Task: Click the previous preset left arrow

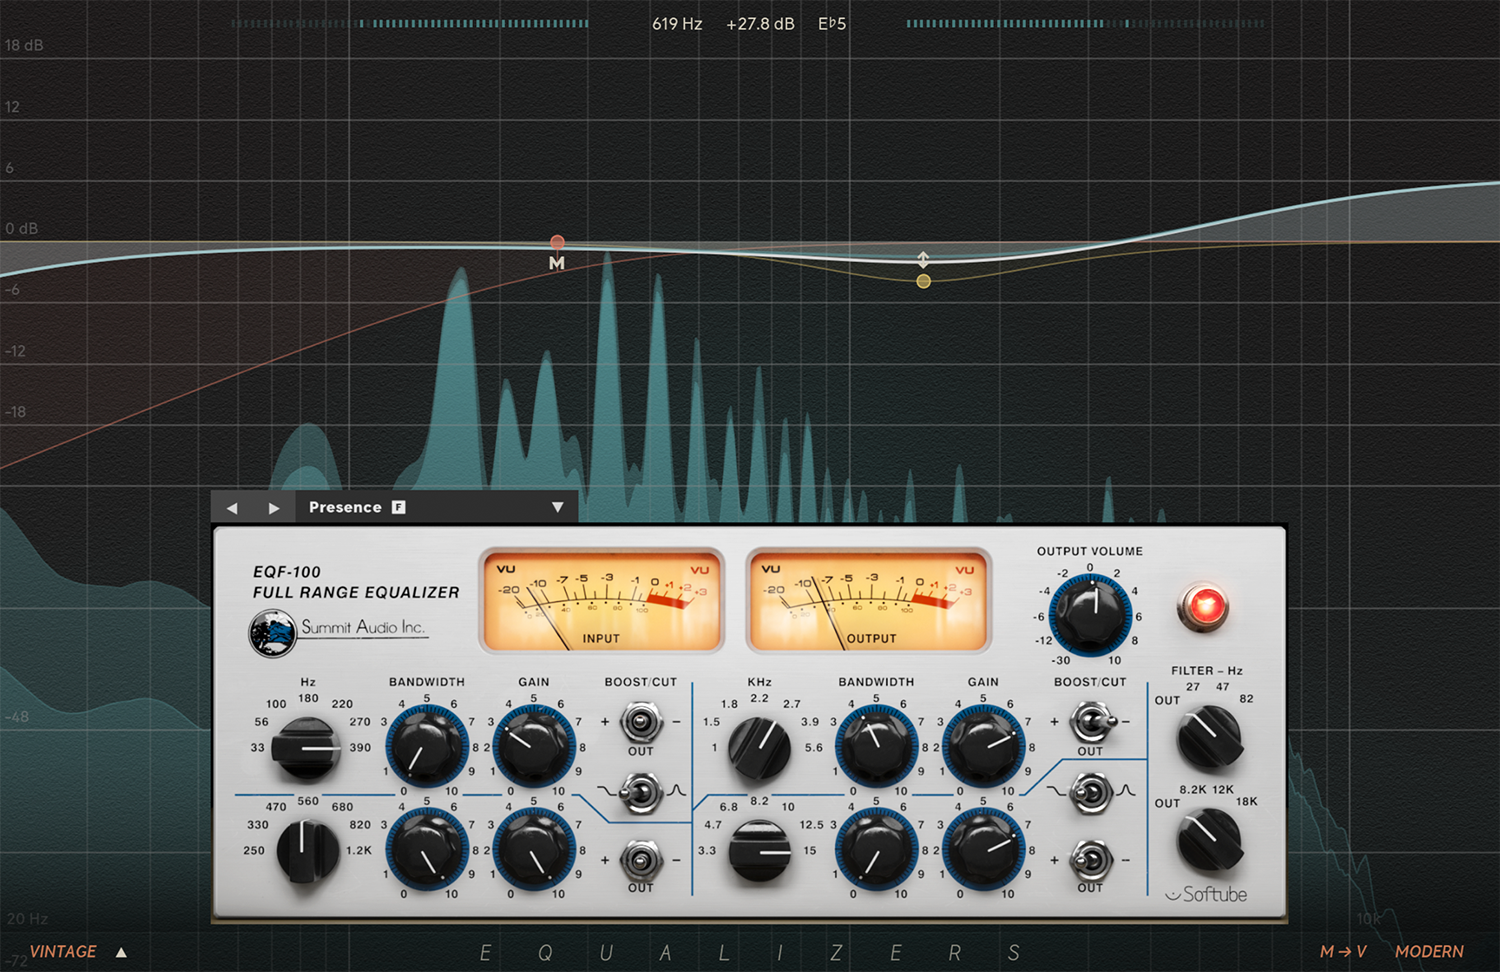Action: click(x=232, y=508)
